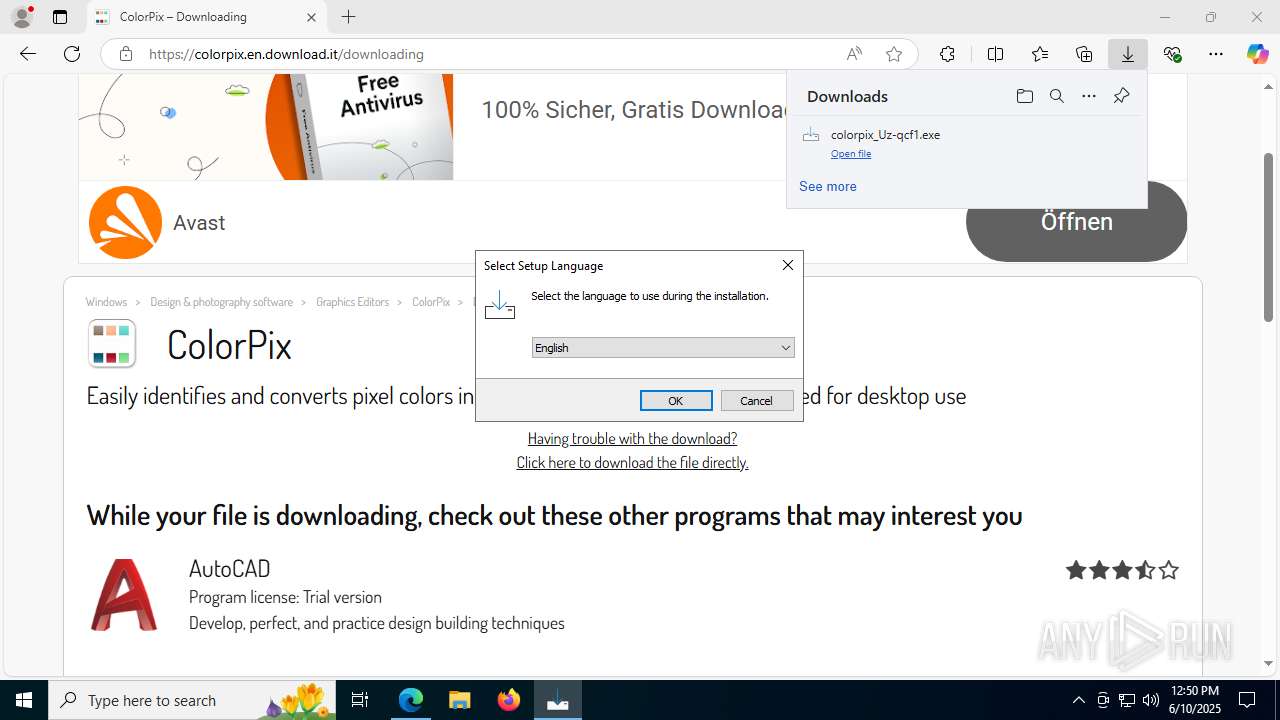Confirm language with OK button
The height and width of the screenshot is (720, 1280).
click(676, 400)
